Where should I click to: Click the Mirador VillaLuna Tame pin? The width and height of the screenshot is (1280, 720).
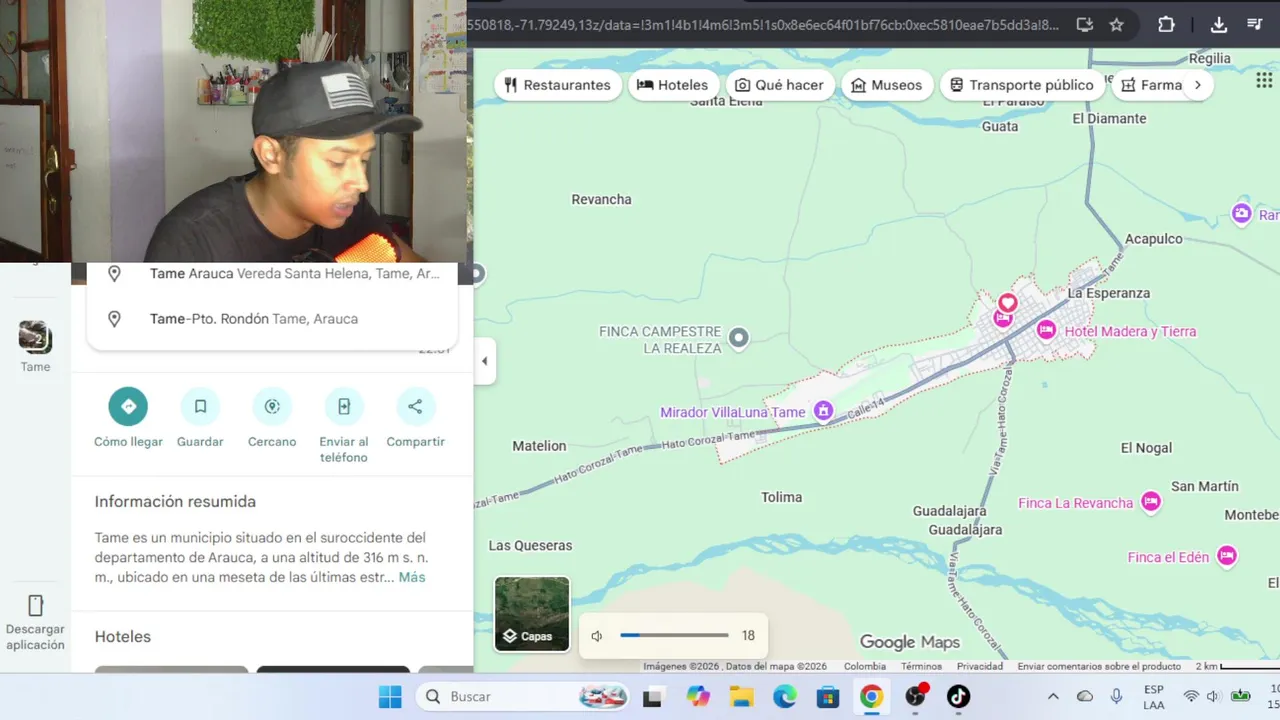(823, 411)
